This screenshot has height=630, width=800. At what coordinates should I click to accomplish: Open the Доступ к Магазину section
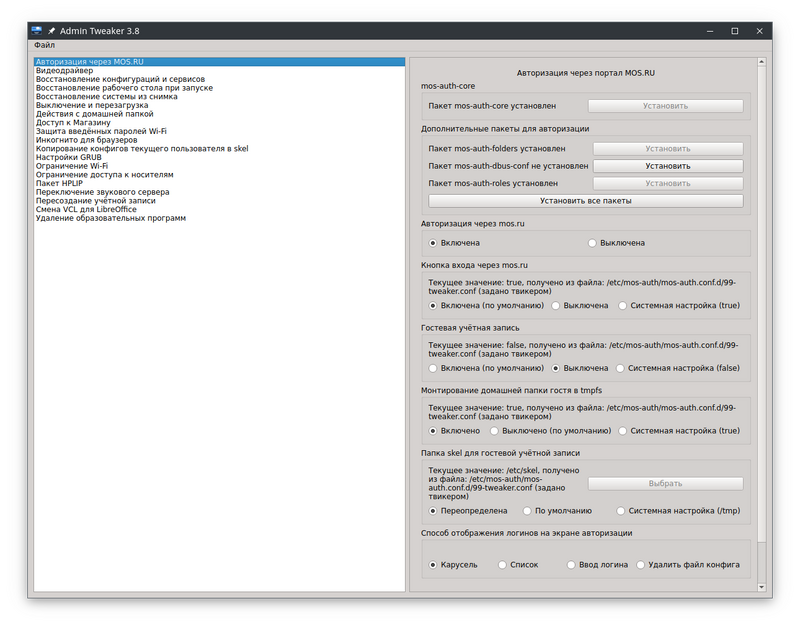(69, 123)
